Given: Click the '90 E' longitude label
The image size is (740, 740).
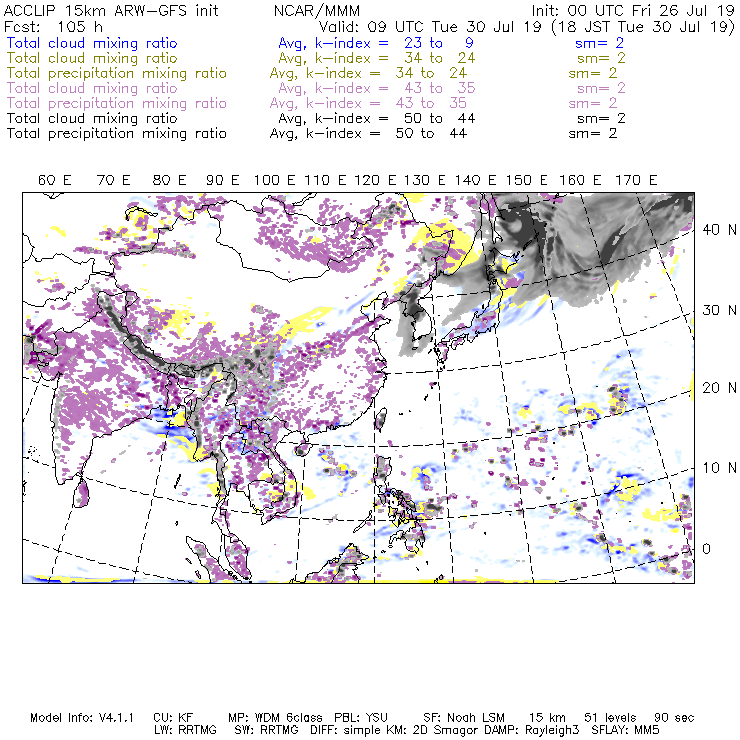Looking at the screenshot, I should 223,180.
